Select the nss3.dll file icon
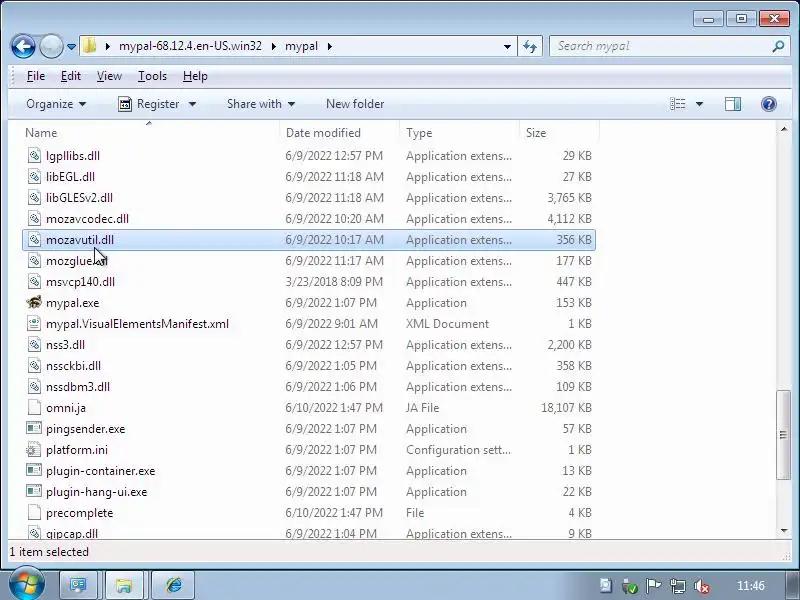The width and height of the screenshot is (800, 600). 34,344
